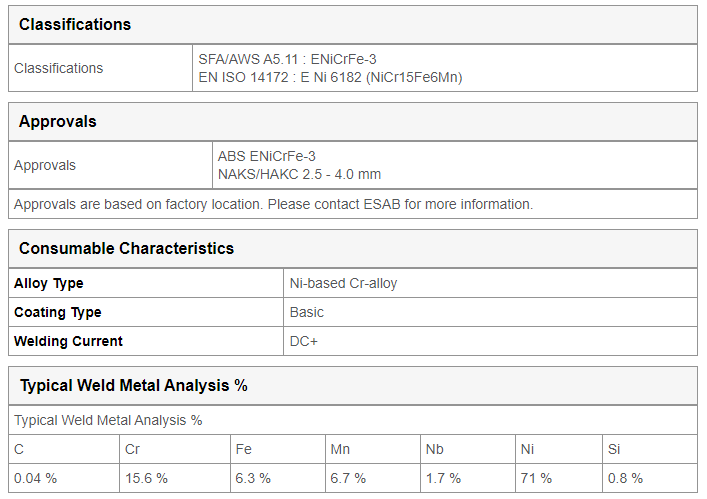Click the Cr column header cell

175,449
